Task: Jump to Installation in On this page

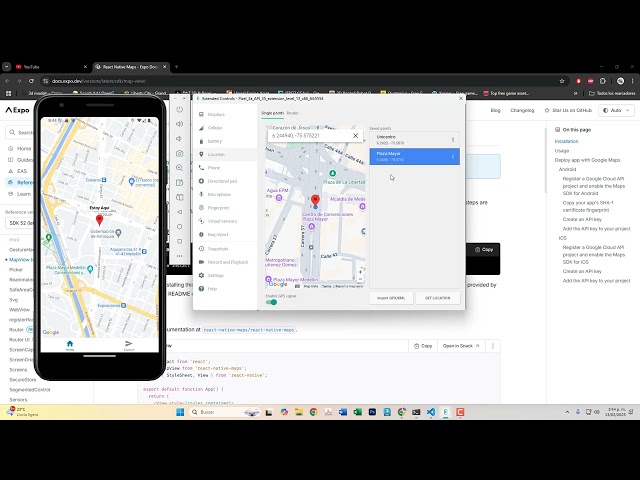Action: pos(566,141)
